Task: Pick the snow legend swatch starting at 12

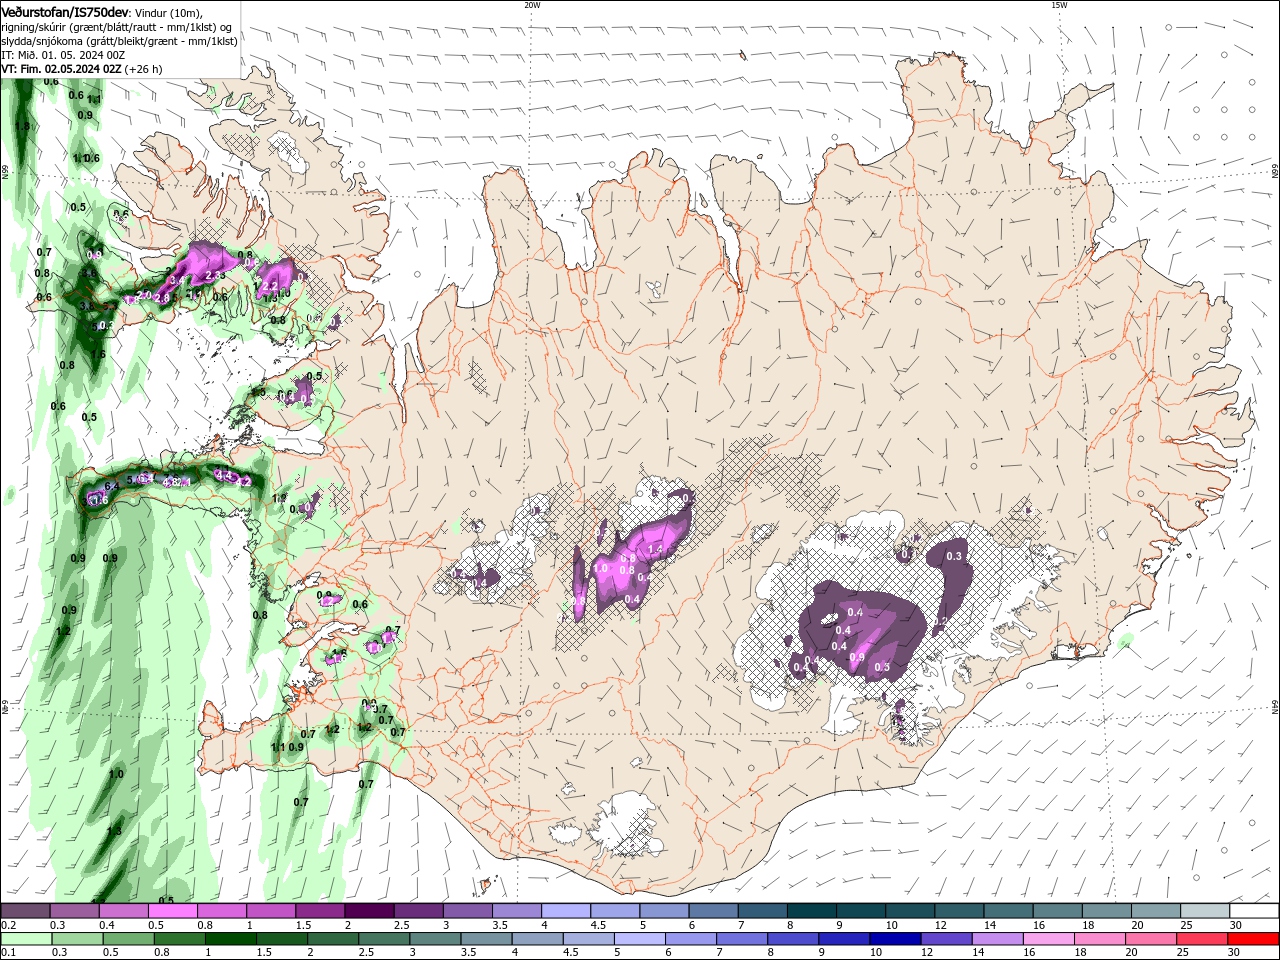Action: click(x=958, y=911)
